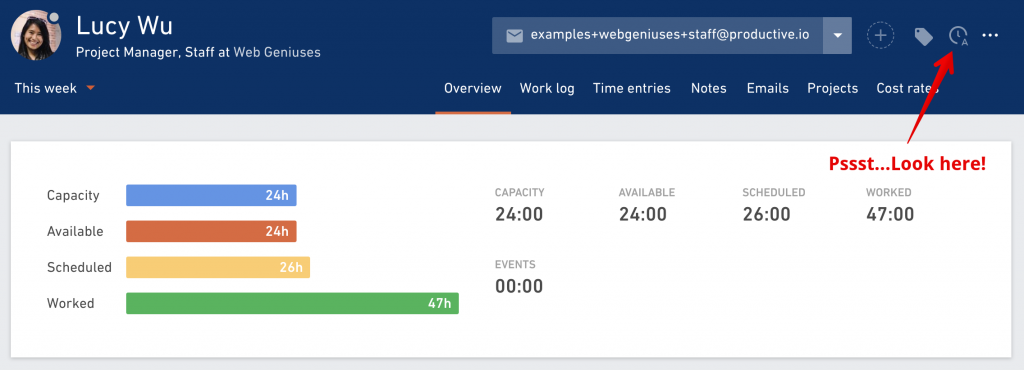This screenshot has height=370, width=1024.
Task: Open the Time entries tab
Action: (x=632, y=88)
